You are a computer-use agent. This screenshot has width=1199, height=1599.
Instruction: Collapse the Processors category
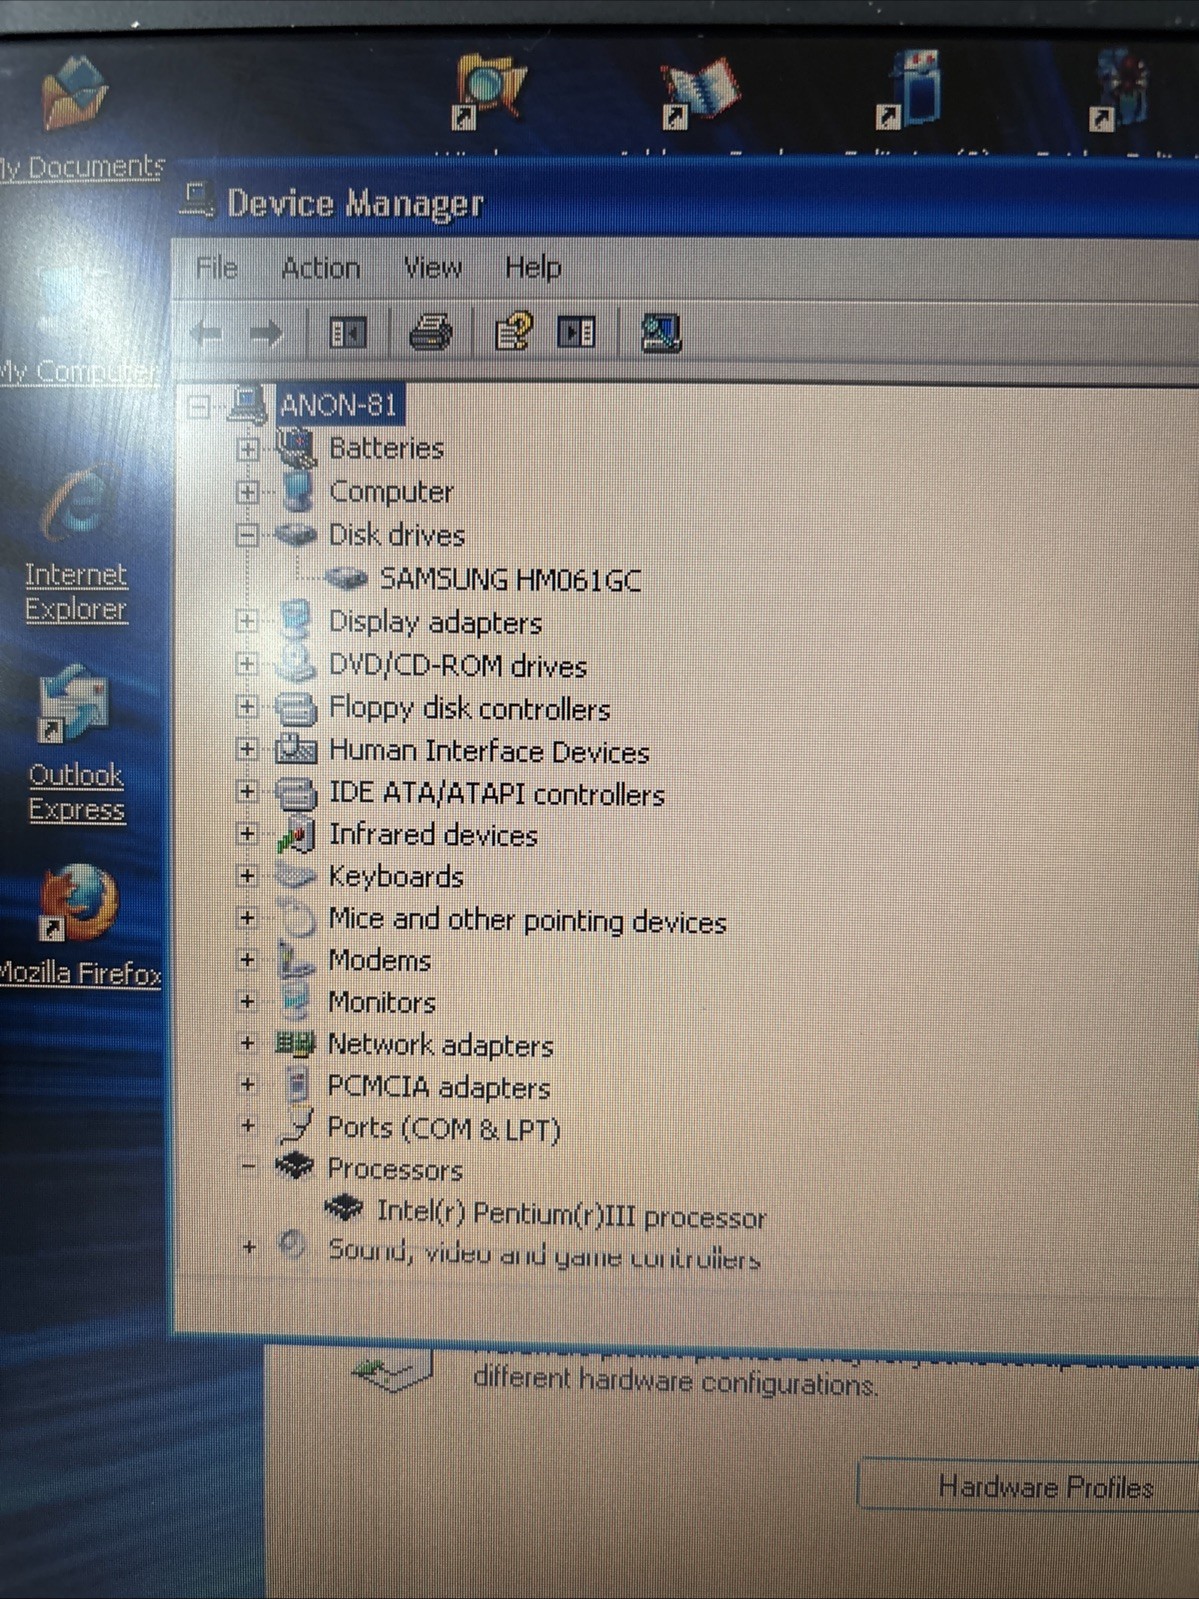(248, 1166)
